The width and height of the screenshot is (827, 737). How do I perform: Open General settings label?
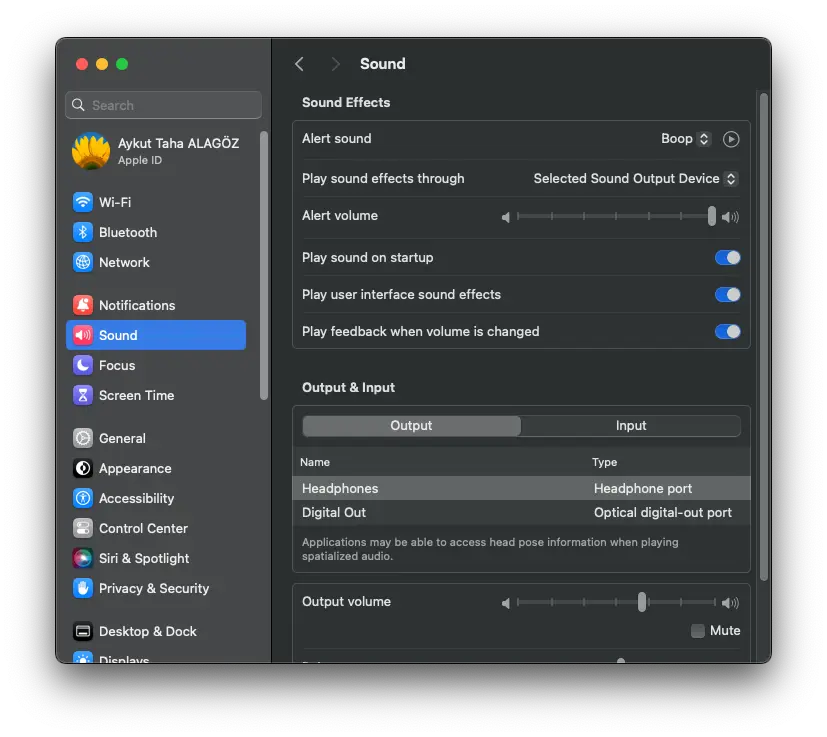coord(122,438)
